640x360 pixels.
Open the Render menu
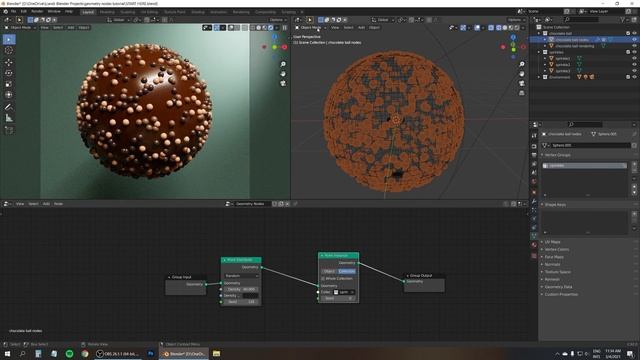point(37,11)
